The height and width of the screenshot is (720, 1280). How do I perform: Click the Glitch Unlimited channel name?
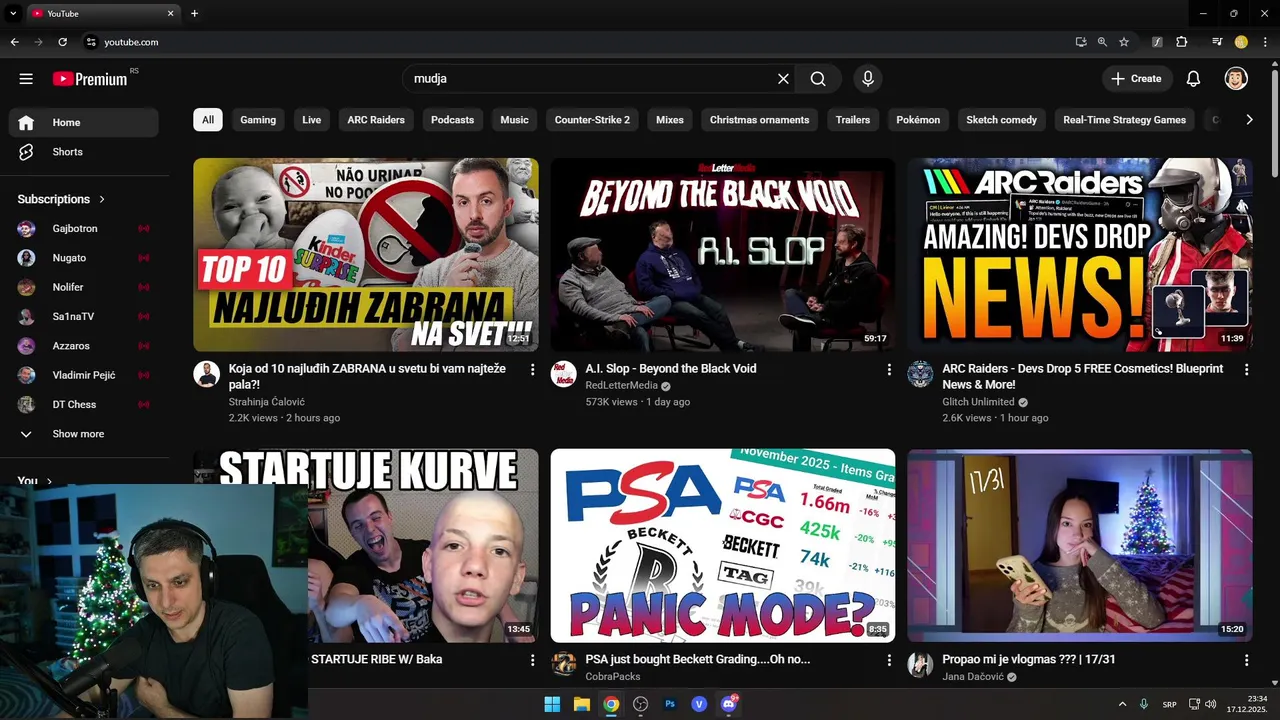pos(978,402)
